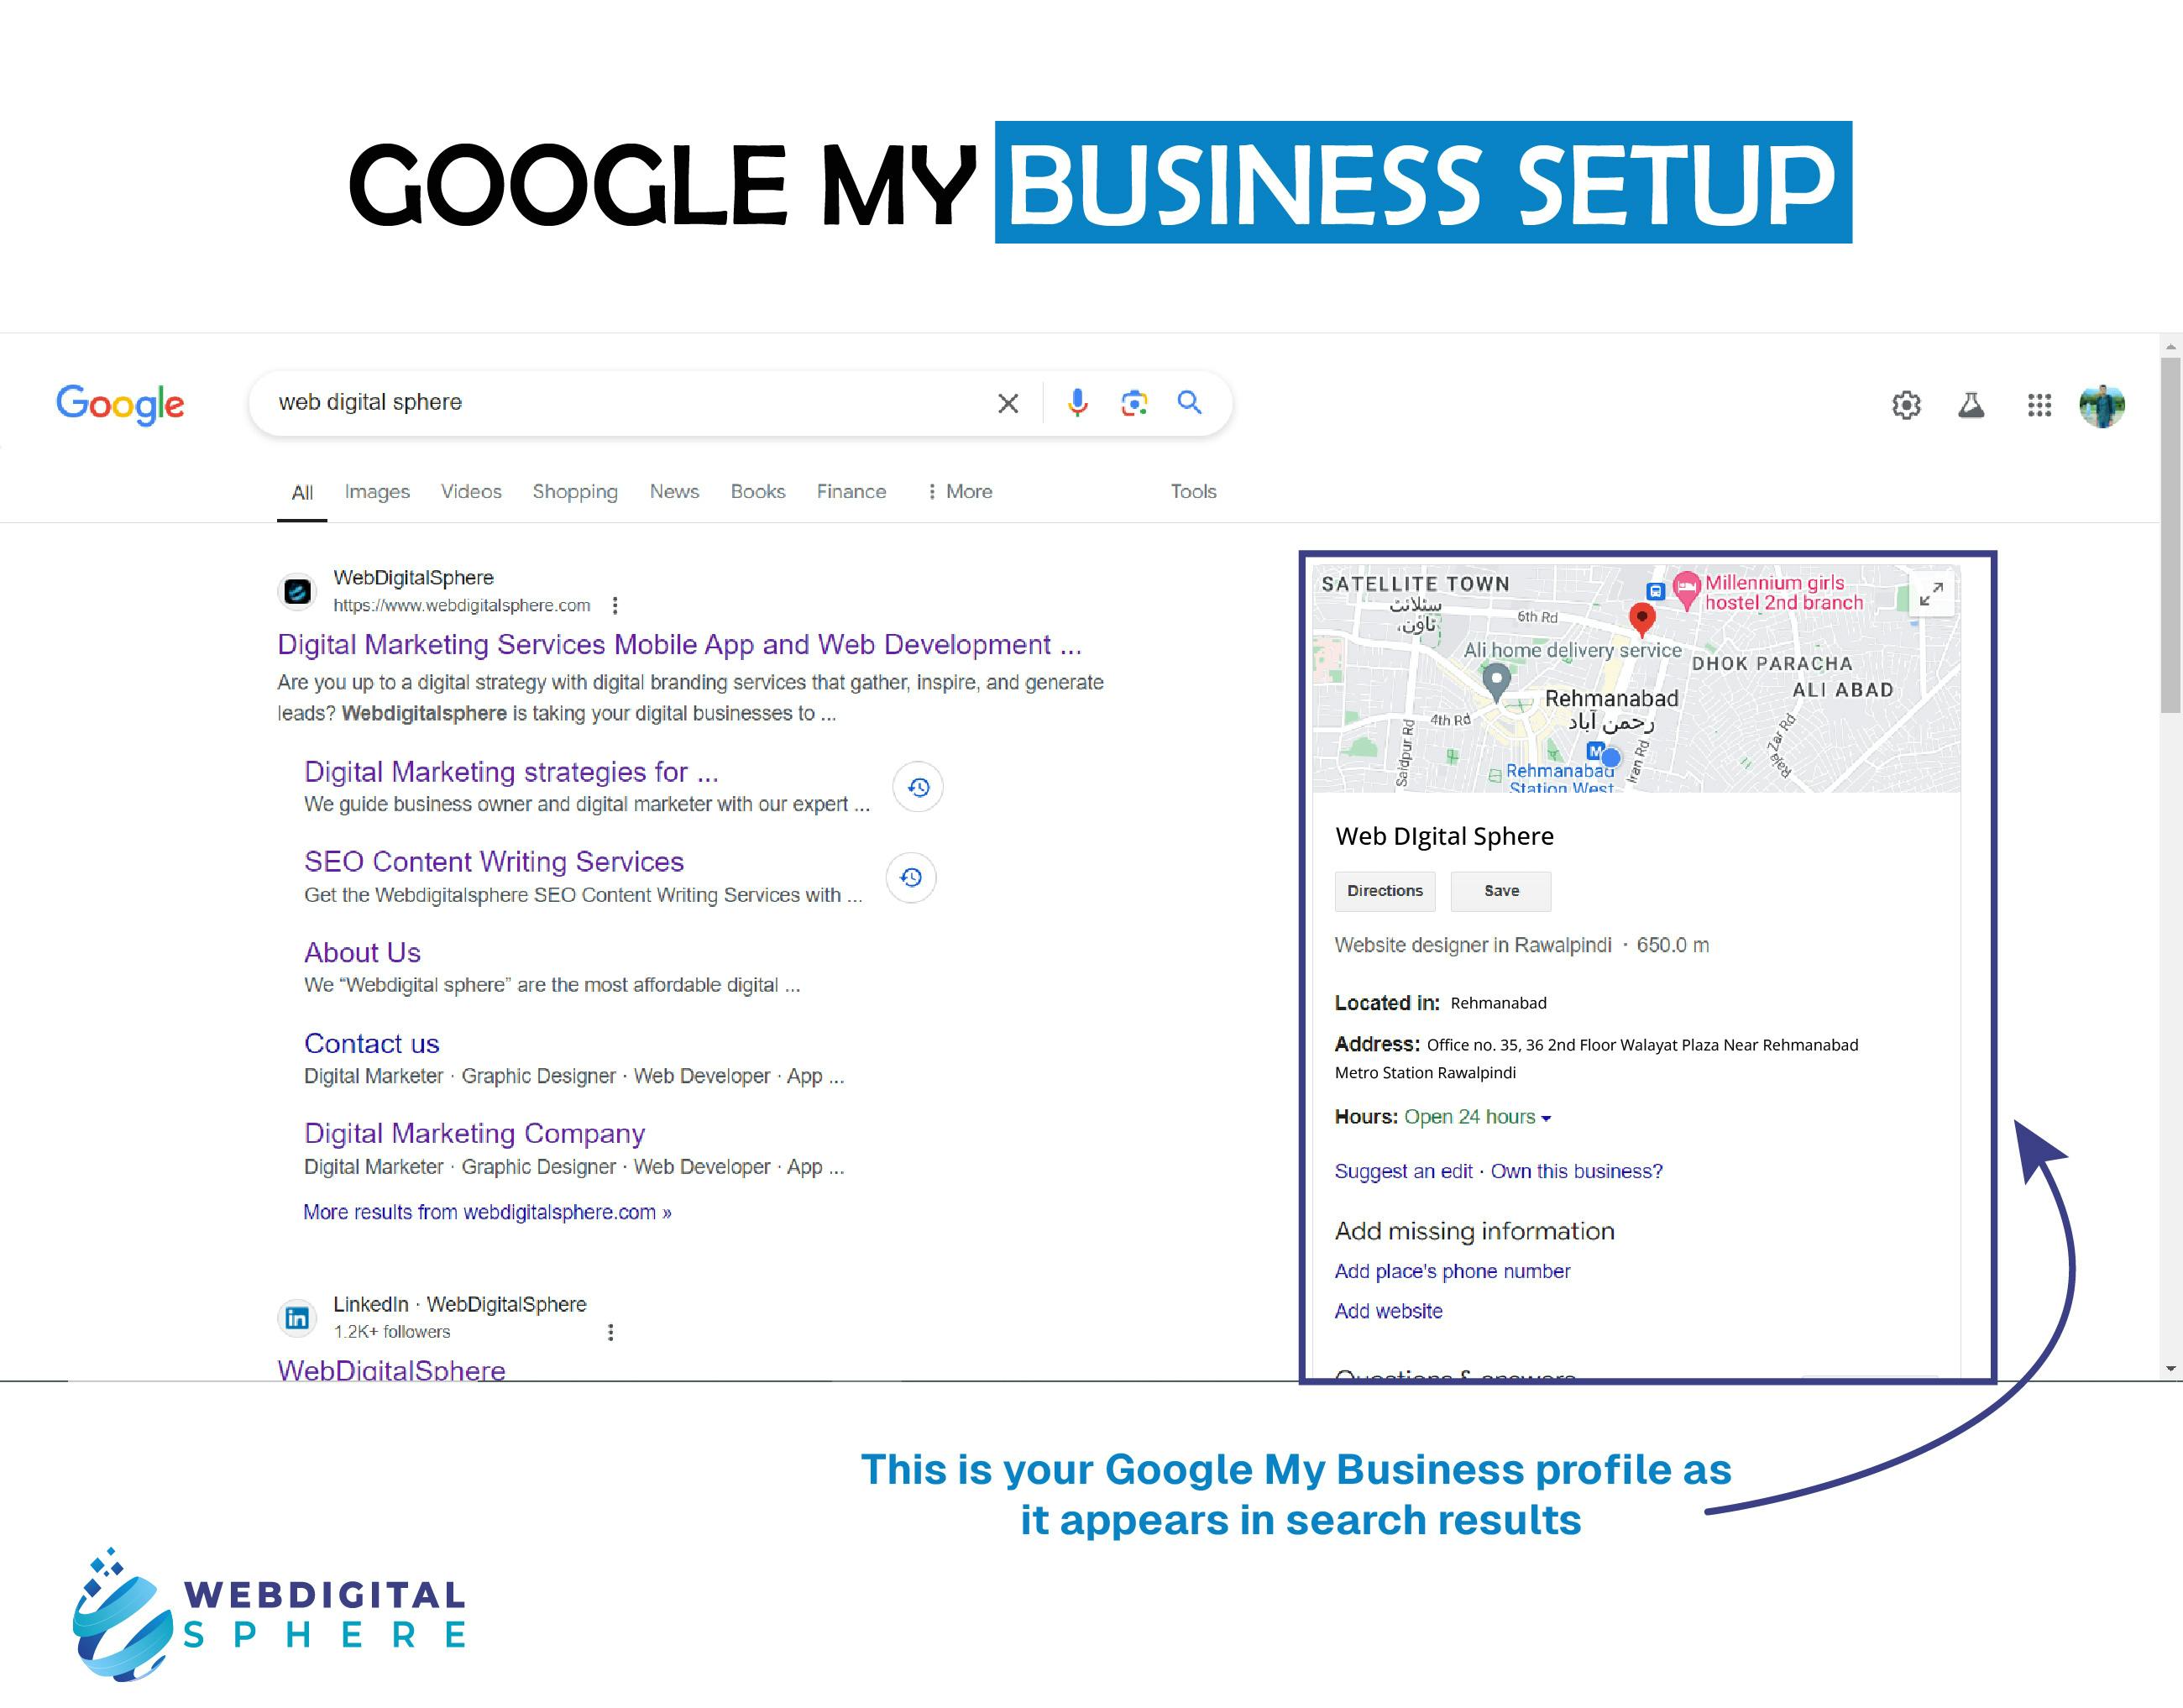Click More results from webdigitalsphere.com
Viewport: 2183px width, 1708px height.
click(487, 1212)
